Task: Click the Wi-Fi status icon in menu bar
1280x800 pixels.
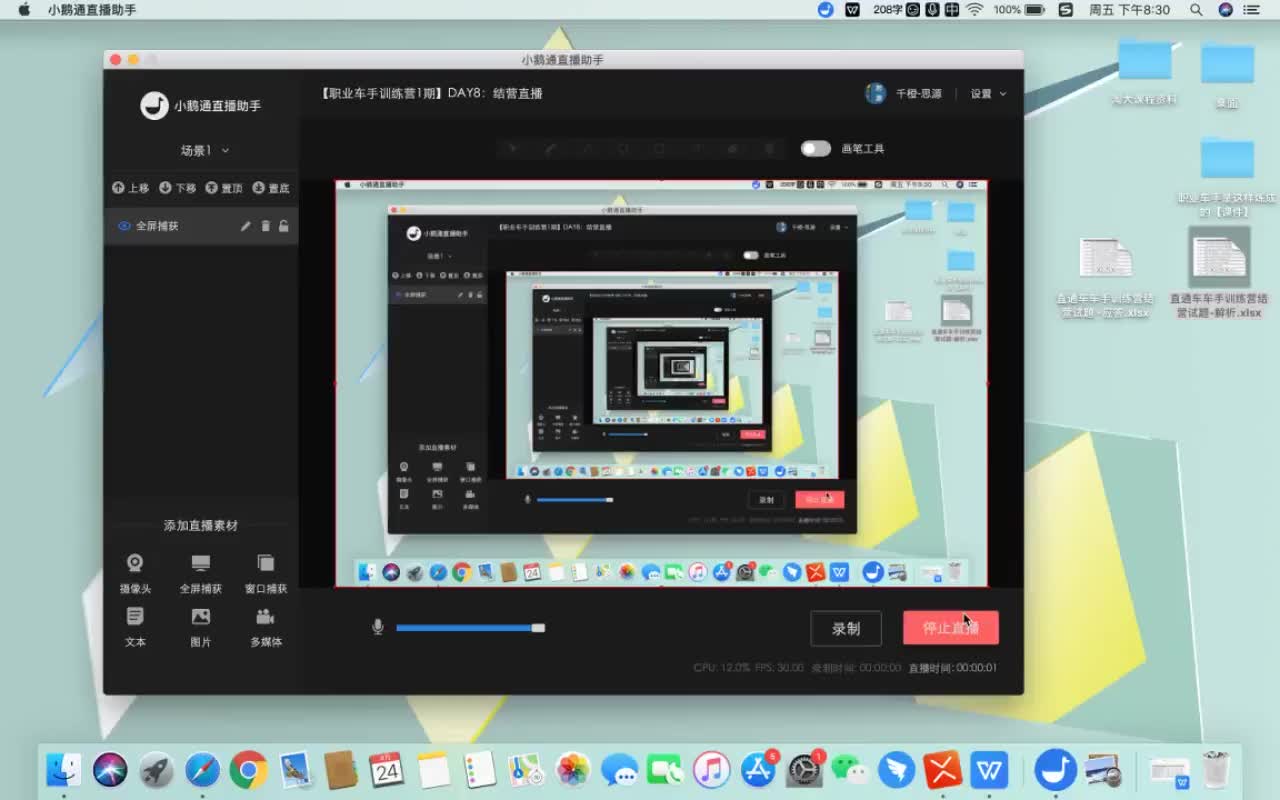Action: point(974,10)
